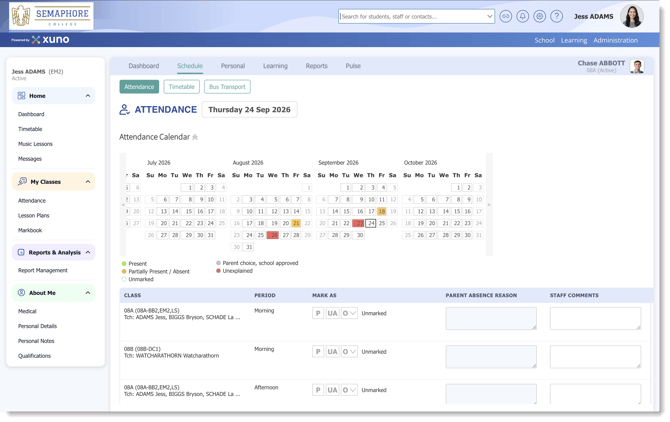Image resolution: width=670 pixels, height=422 pixels.
Task: Switch to the Schedule tab
Action: click(190, 66)
